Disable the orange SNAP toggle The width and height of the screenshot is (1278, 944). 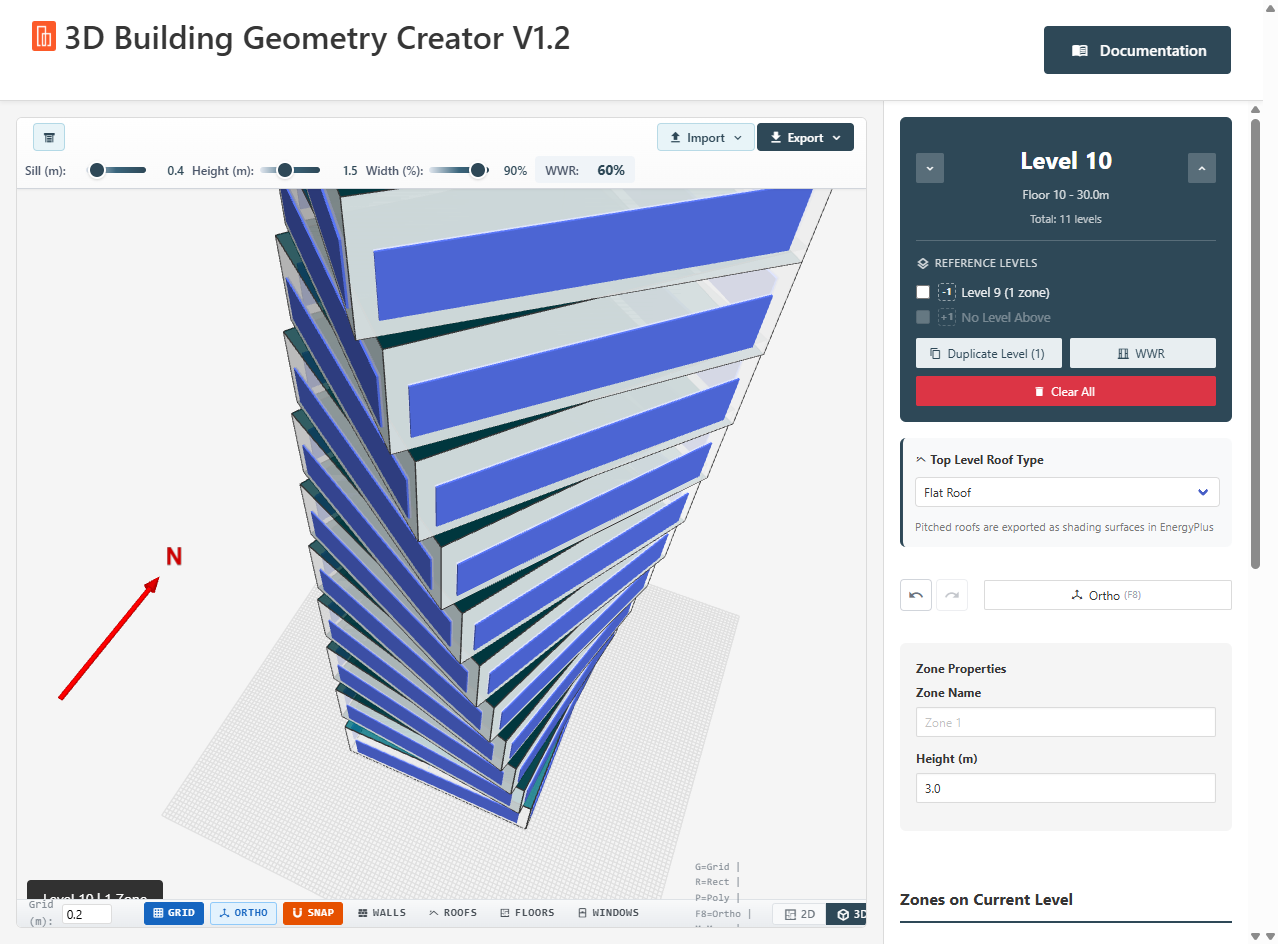(313, 913)
